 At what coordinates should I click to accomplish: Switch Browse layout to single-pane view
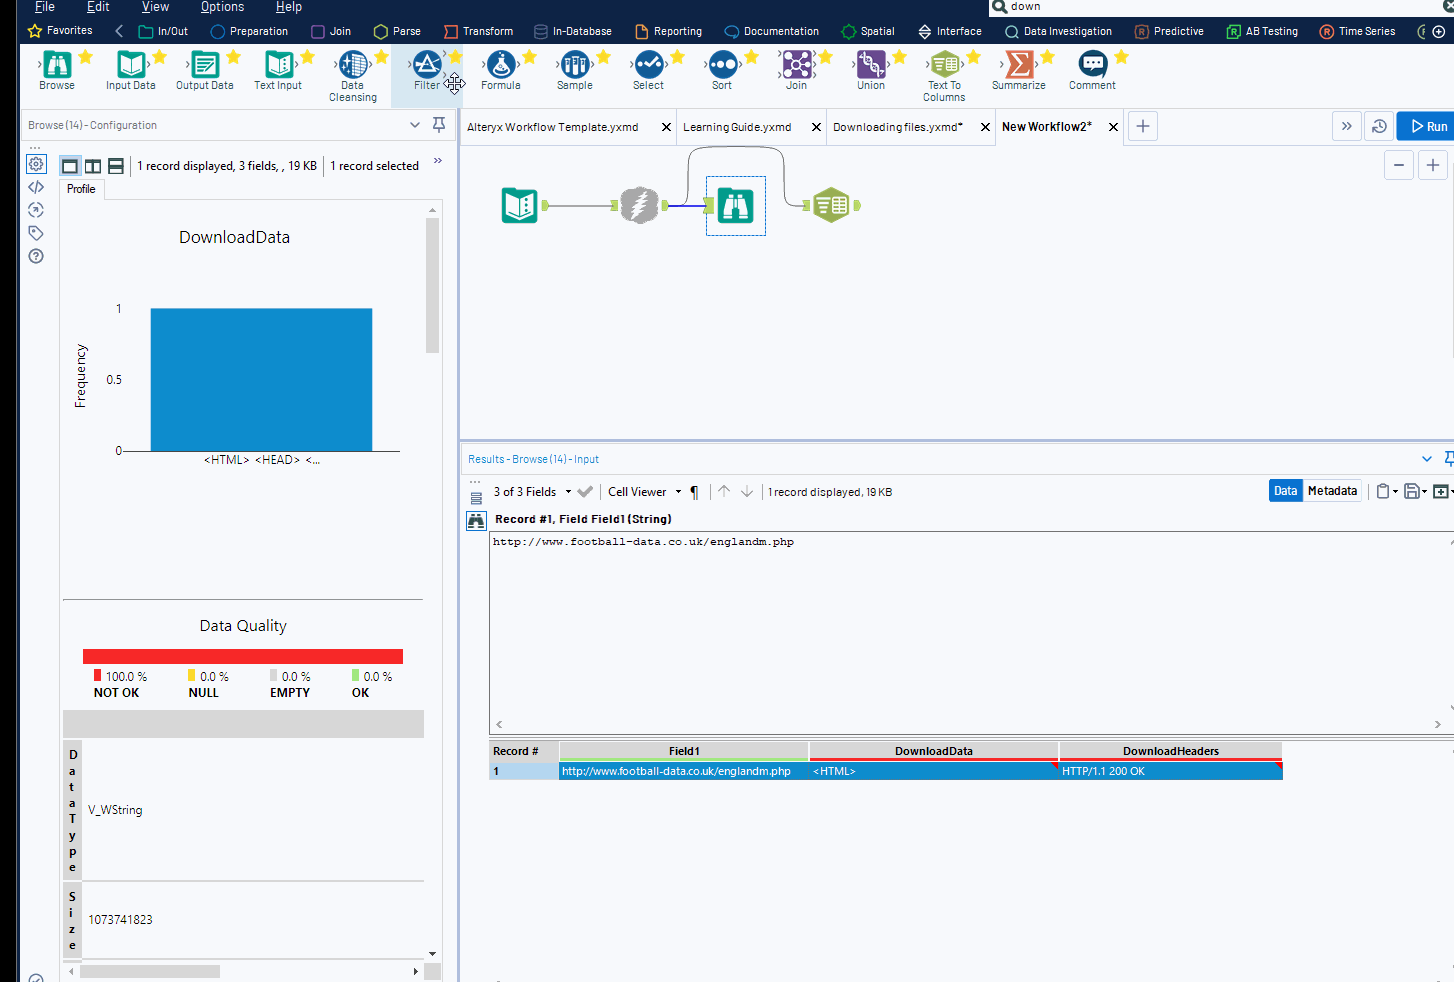point(70,166)
